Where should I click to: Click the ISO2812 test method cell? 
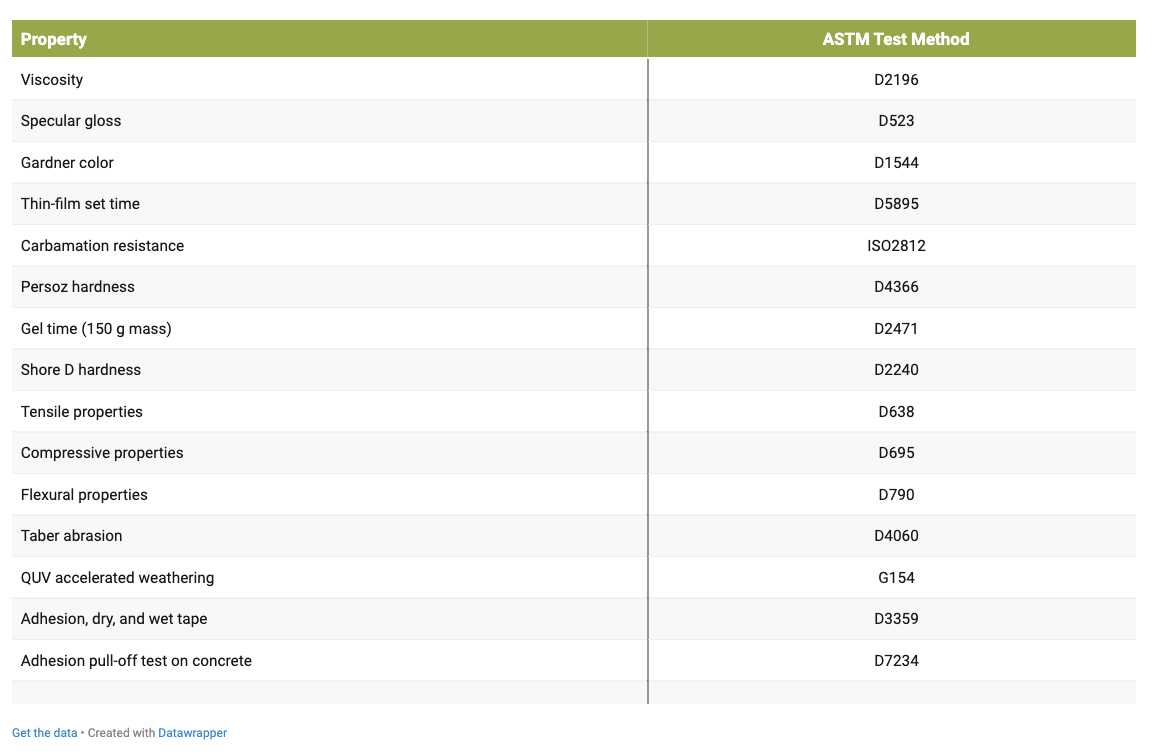tap(896, 246)
